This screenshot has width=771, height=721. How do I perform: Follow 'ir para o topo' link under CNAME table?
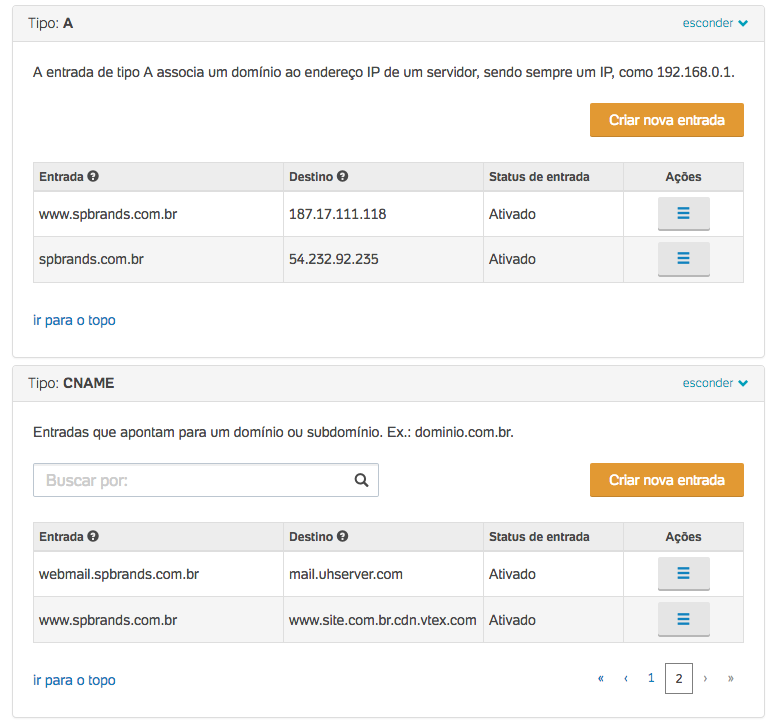click(74, 680)
